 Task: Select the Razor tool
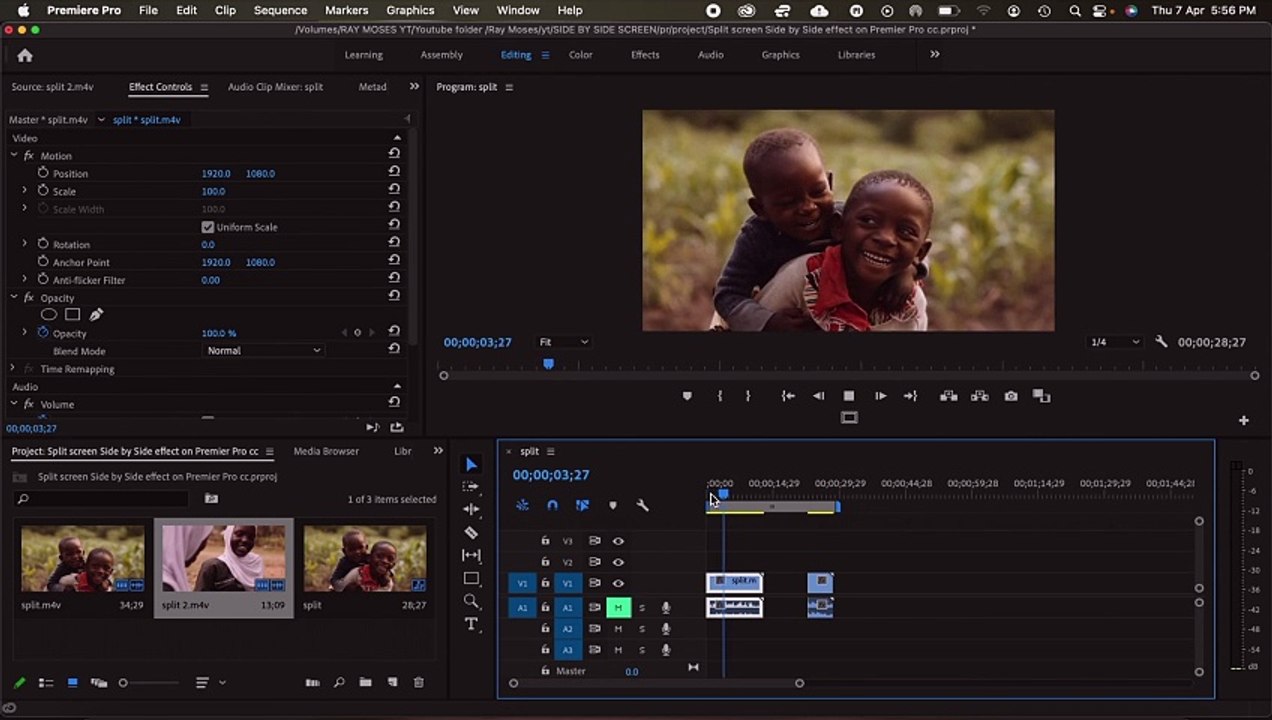471,532
